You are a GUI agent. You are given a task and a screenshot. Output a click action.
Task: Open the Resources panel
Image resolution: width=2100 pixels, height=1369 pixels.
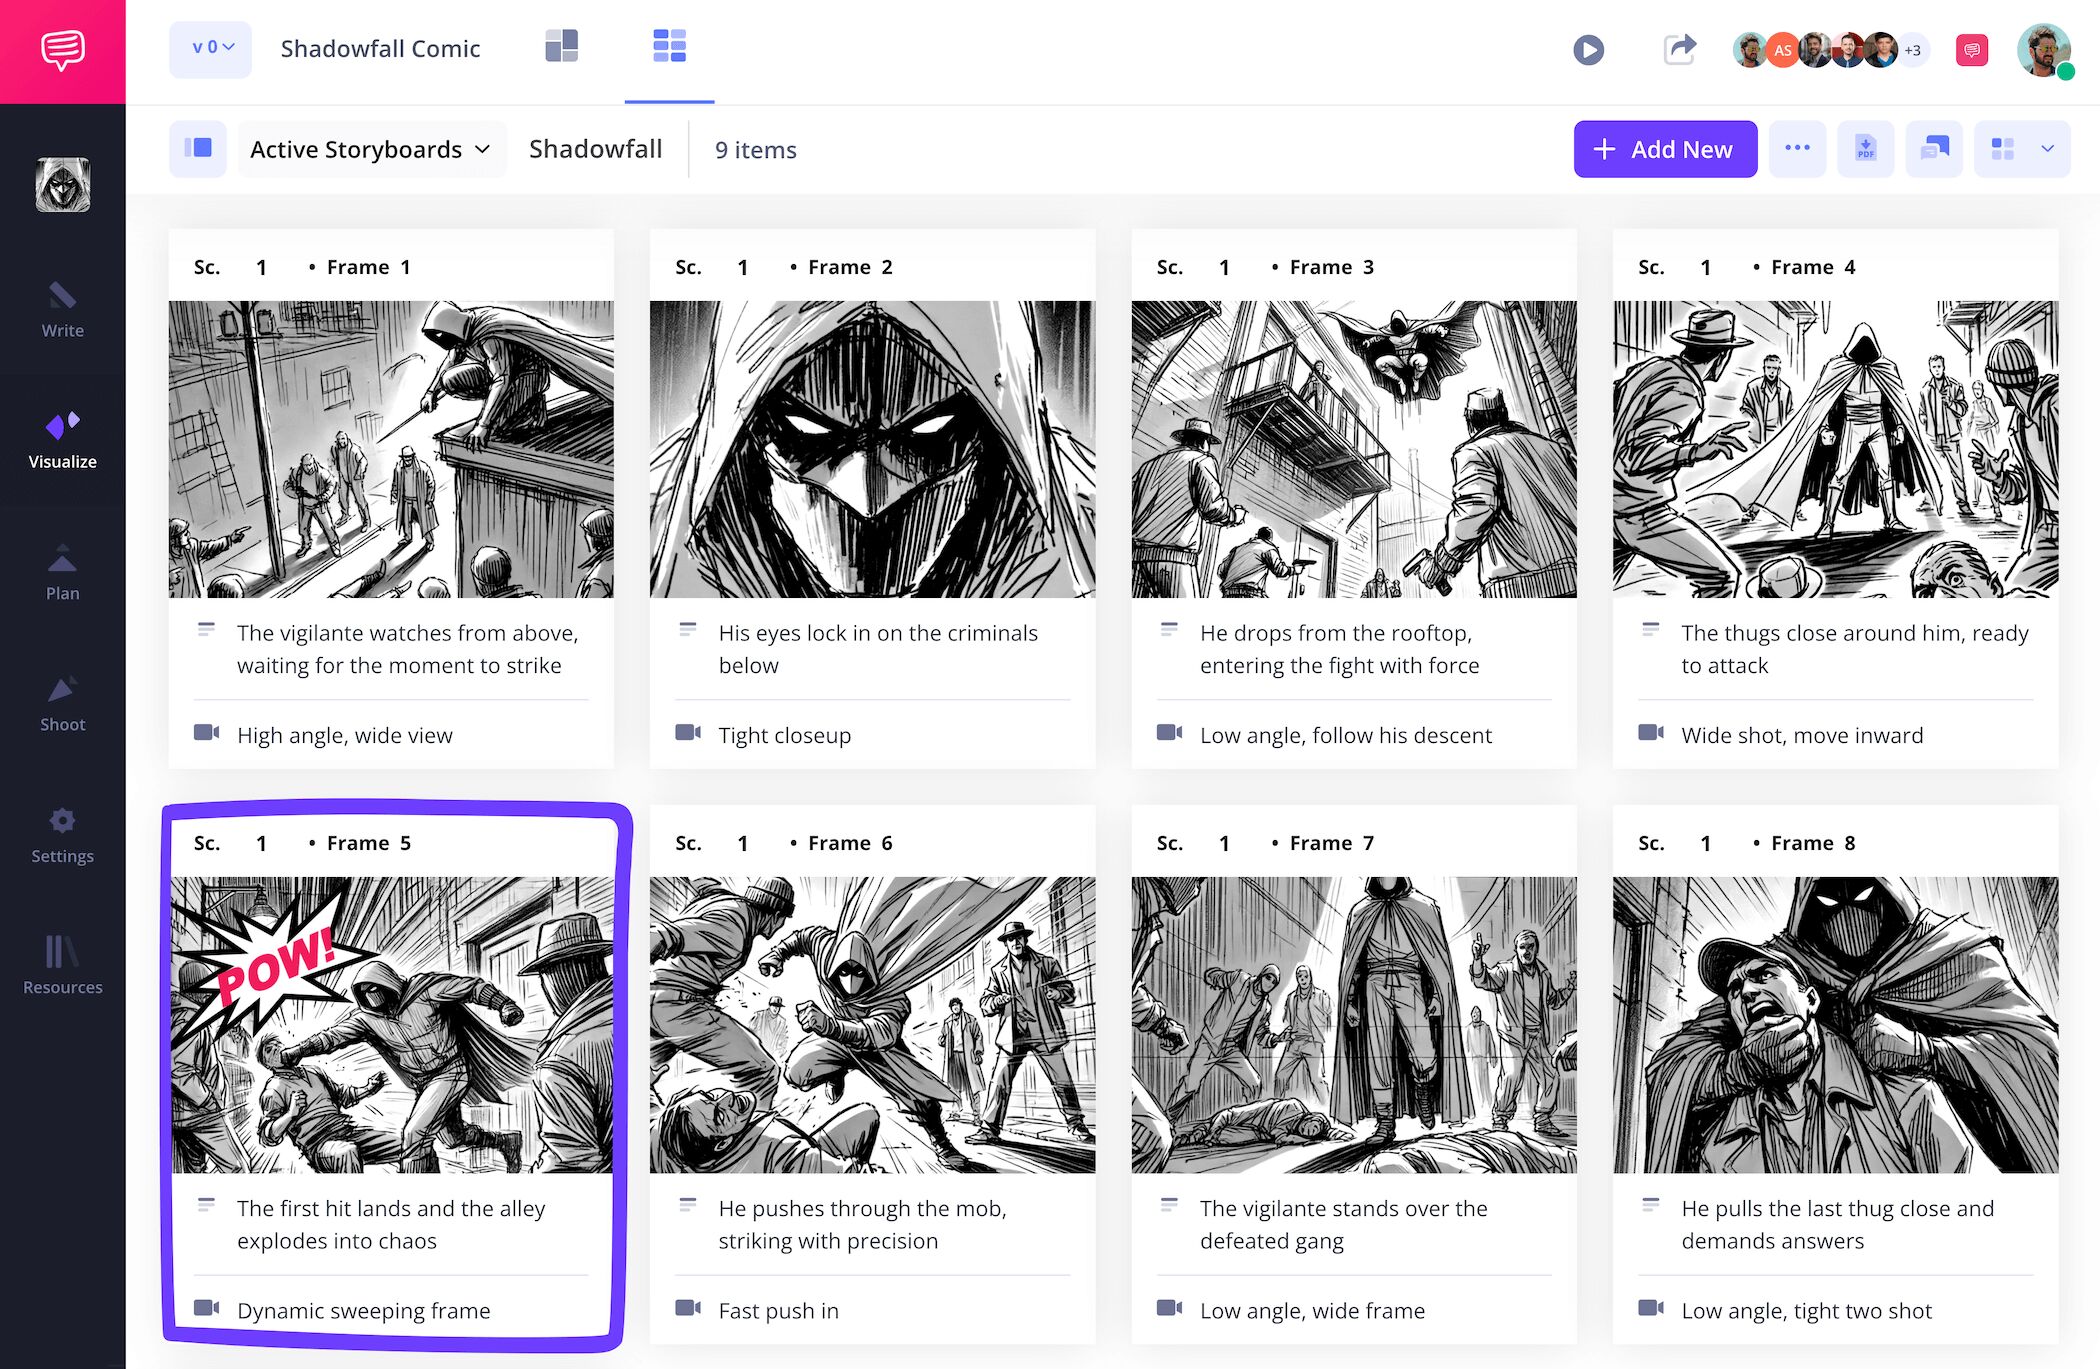(x=62, y=965)
